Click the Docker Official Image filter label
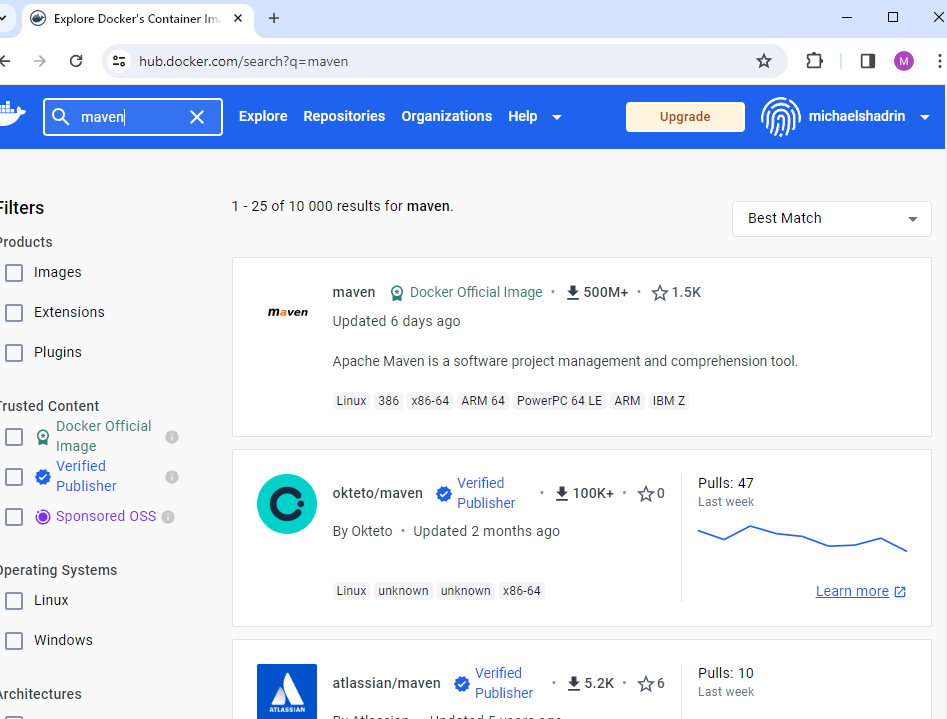Image resolution: width=947 pixels, height=719 pixels. pyautogui.click(x=103, y=436)
